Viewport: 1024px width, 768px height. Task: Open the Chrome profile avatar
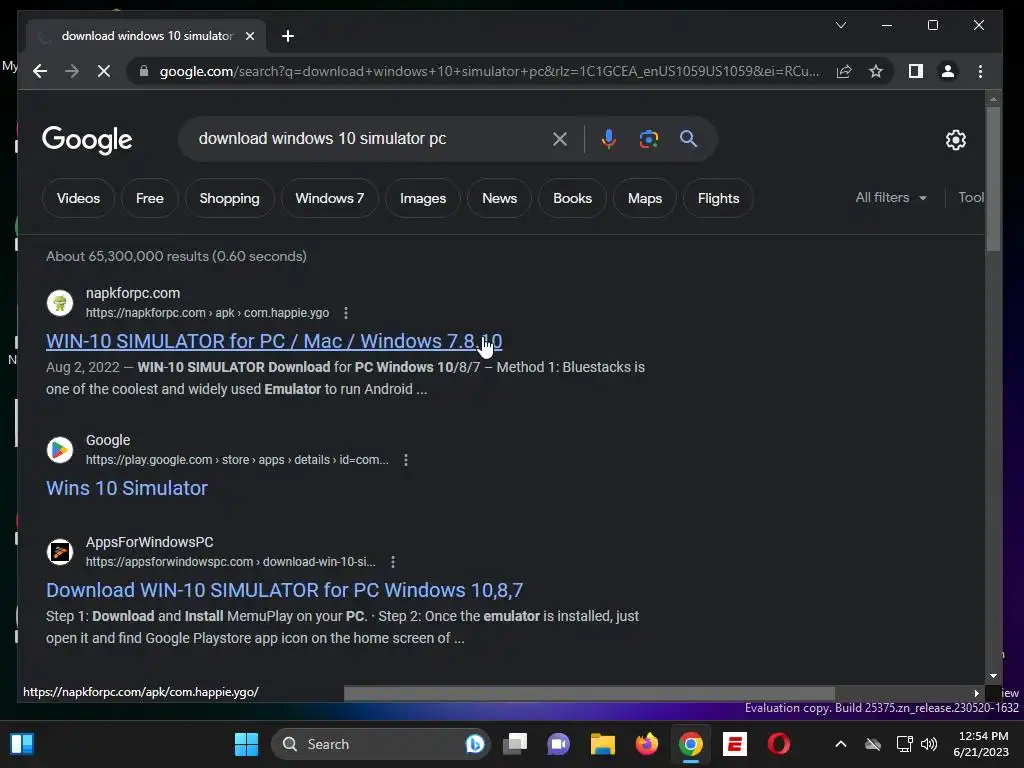pos(948,71)
